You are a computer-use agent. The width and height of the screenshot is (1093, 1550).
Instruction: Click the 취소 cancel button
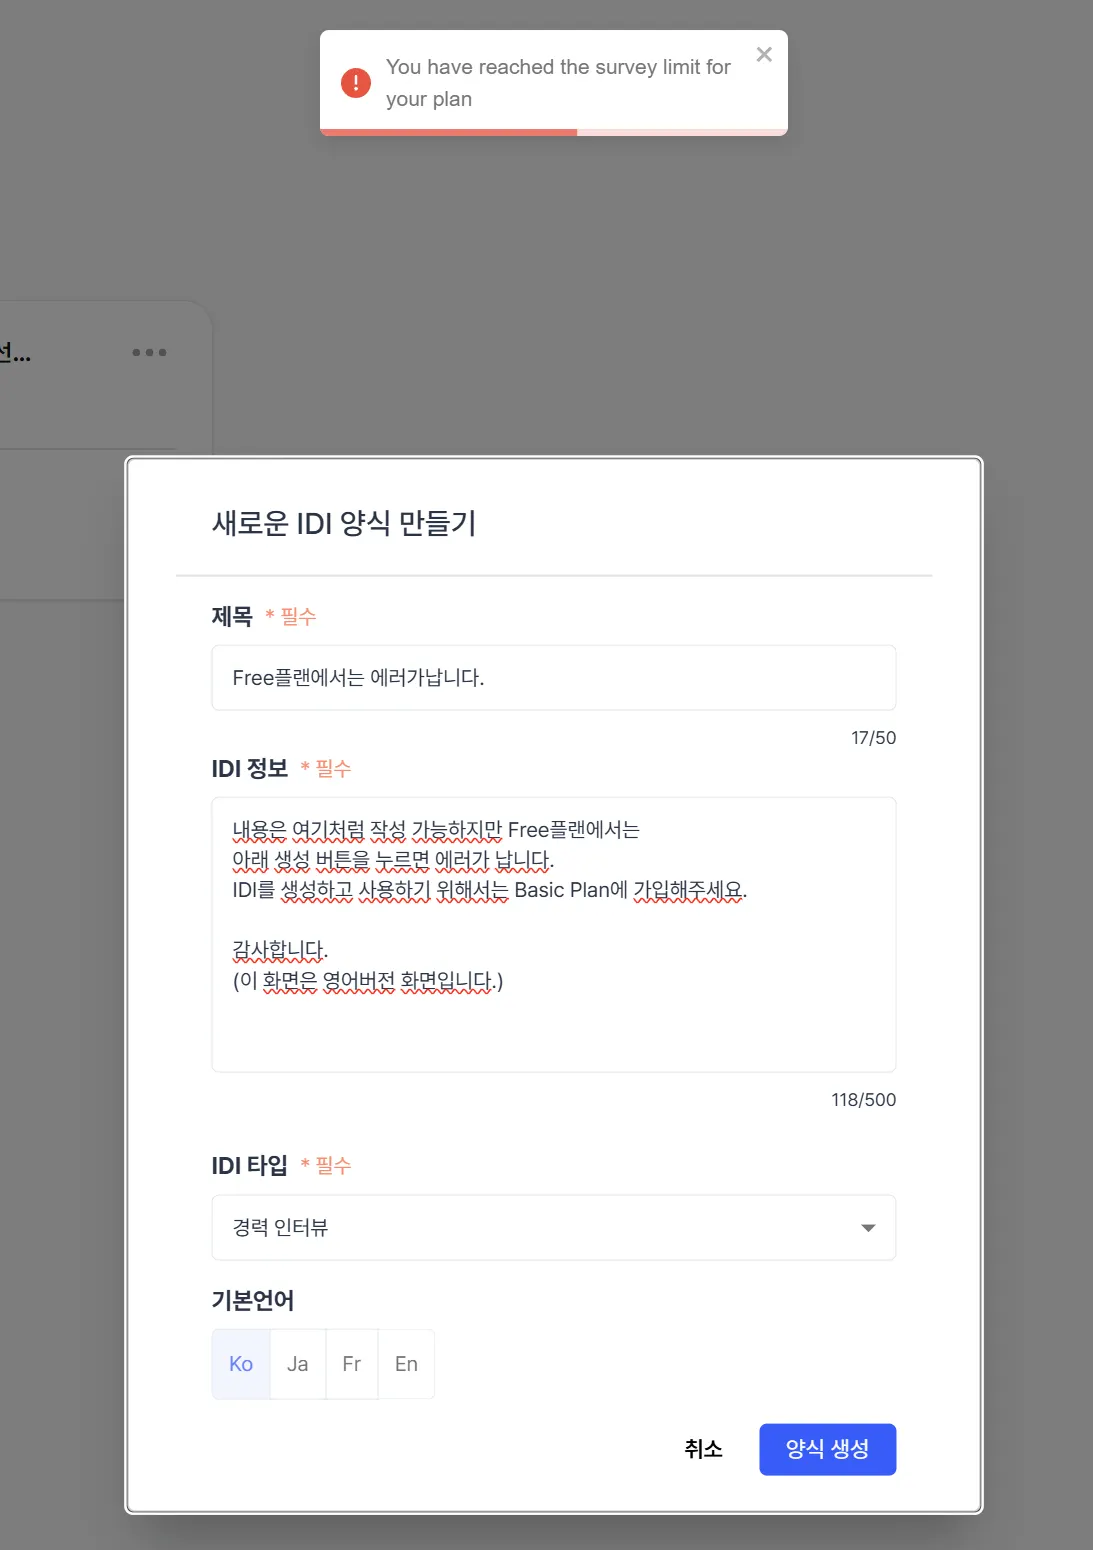coord(703,1449)
